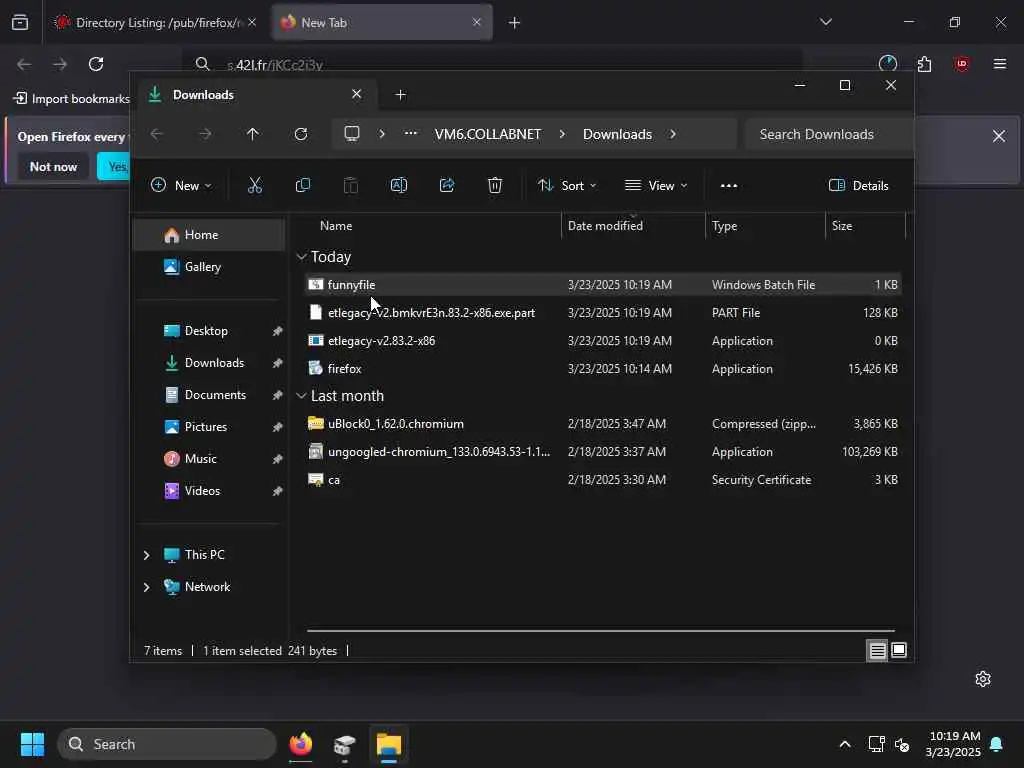Open Documents in the navigation pane

209,394
